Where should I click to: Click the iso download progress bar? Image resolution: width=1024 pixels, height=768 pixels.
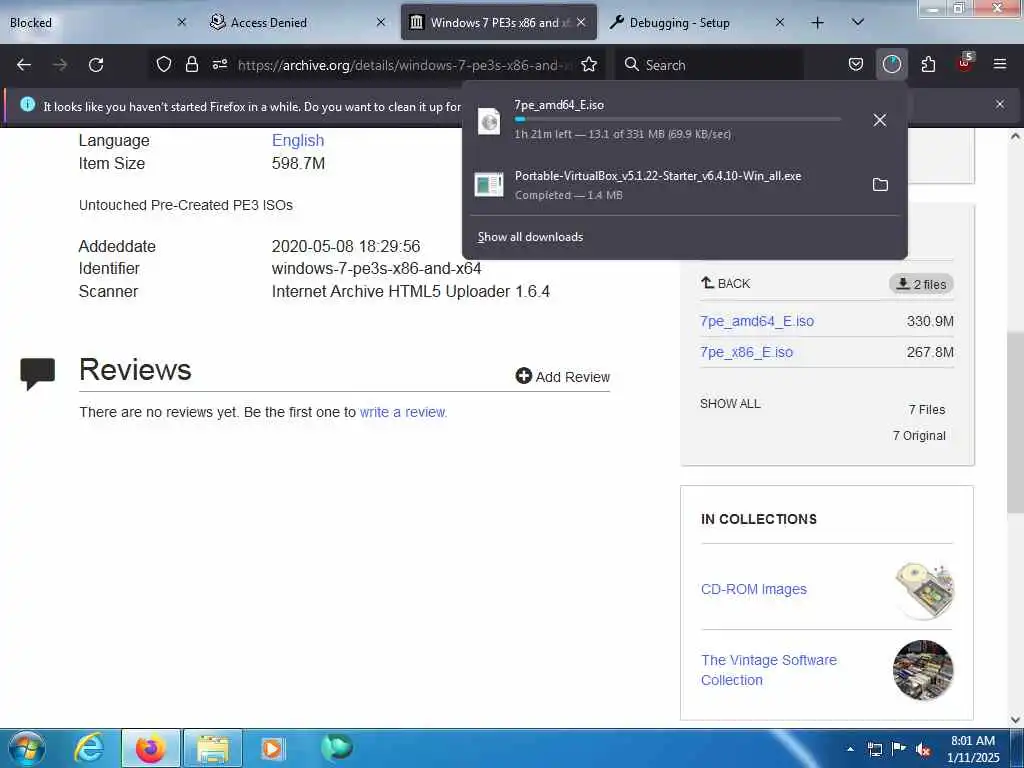(x=677, y=120)
